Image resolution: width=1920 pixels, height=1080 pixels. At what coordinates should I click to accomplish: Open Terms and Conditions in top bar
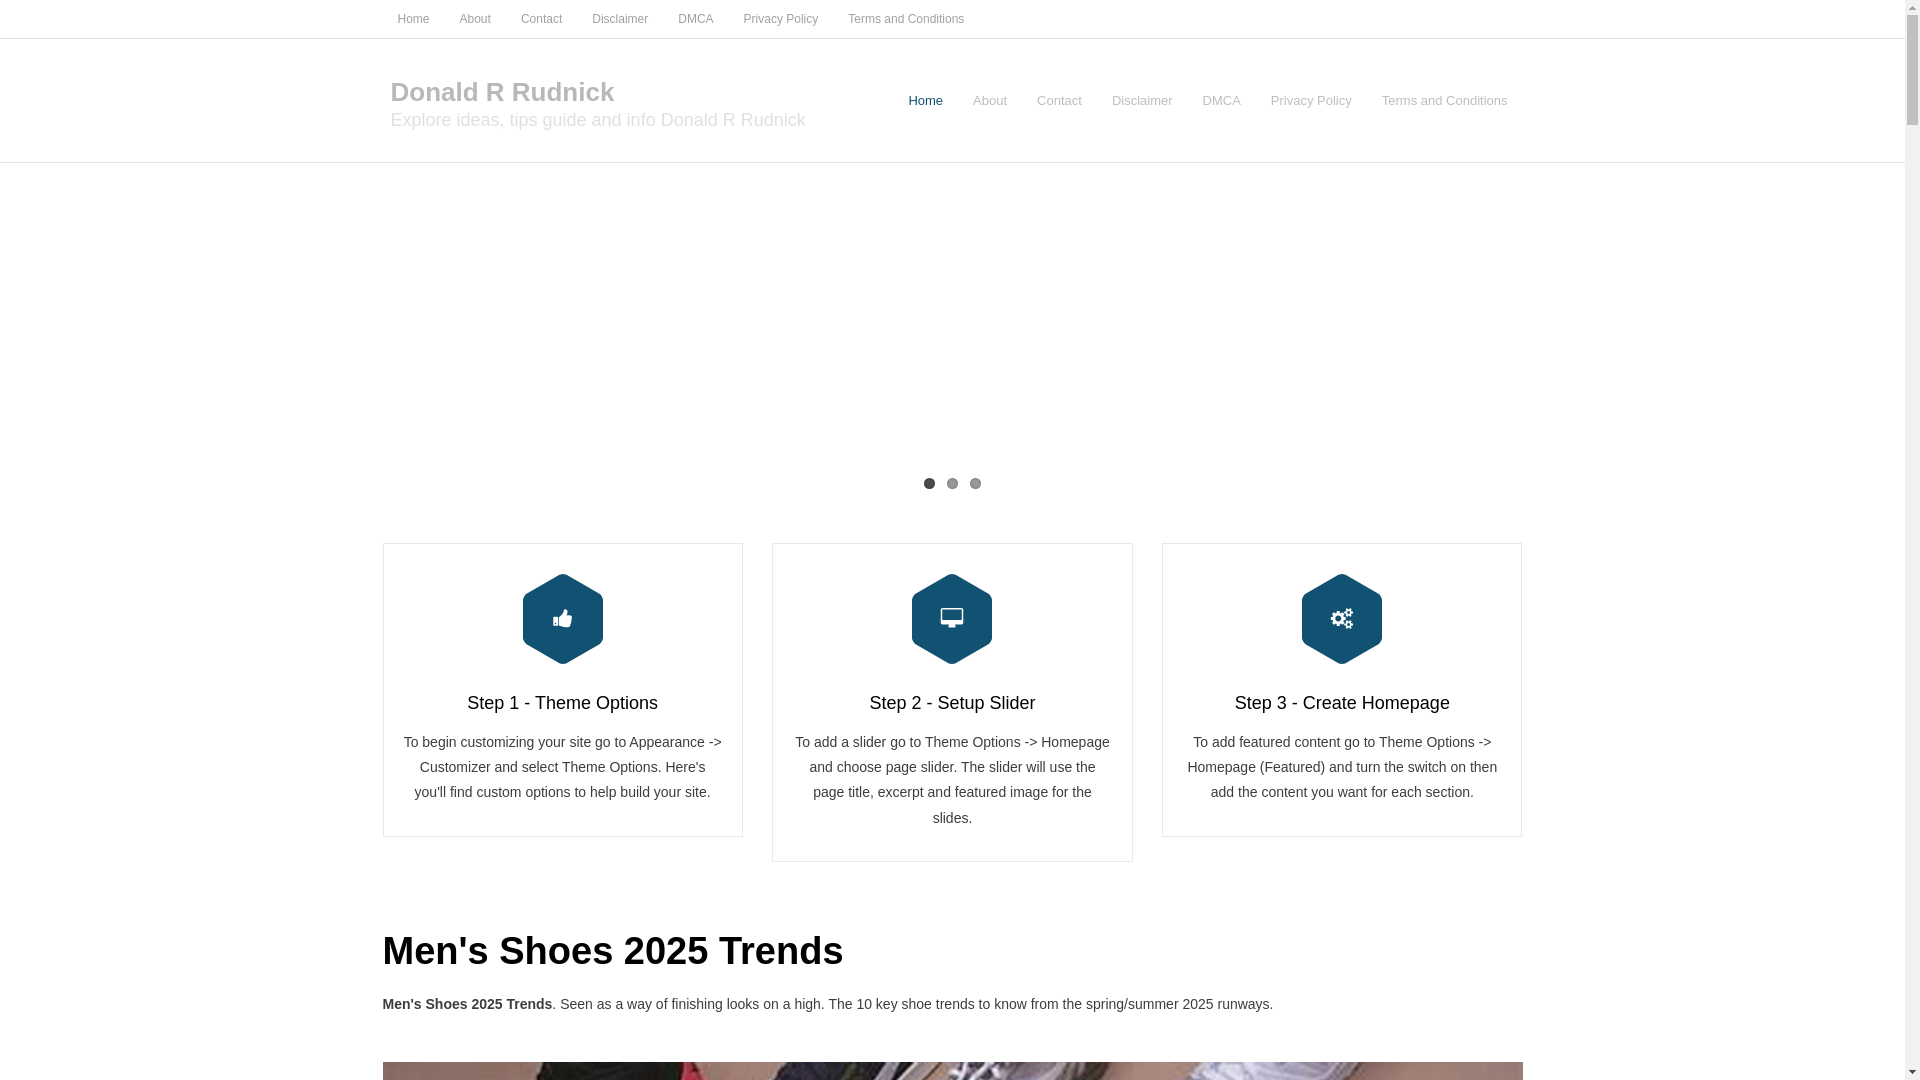(x=906, y=19)
